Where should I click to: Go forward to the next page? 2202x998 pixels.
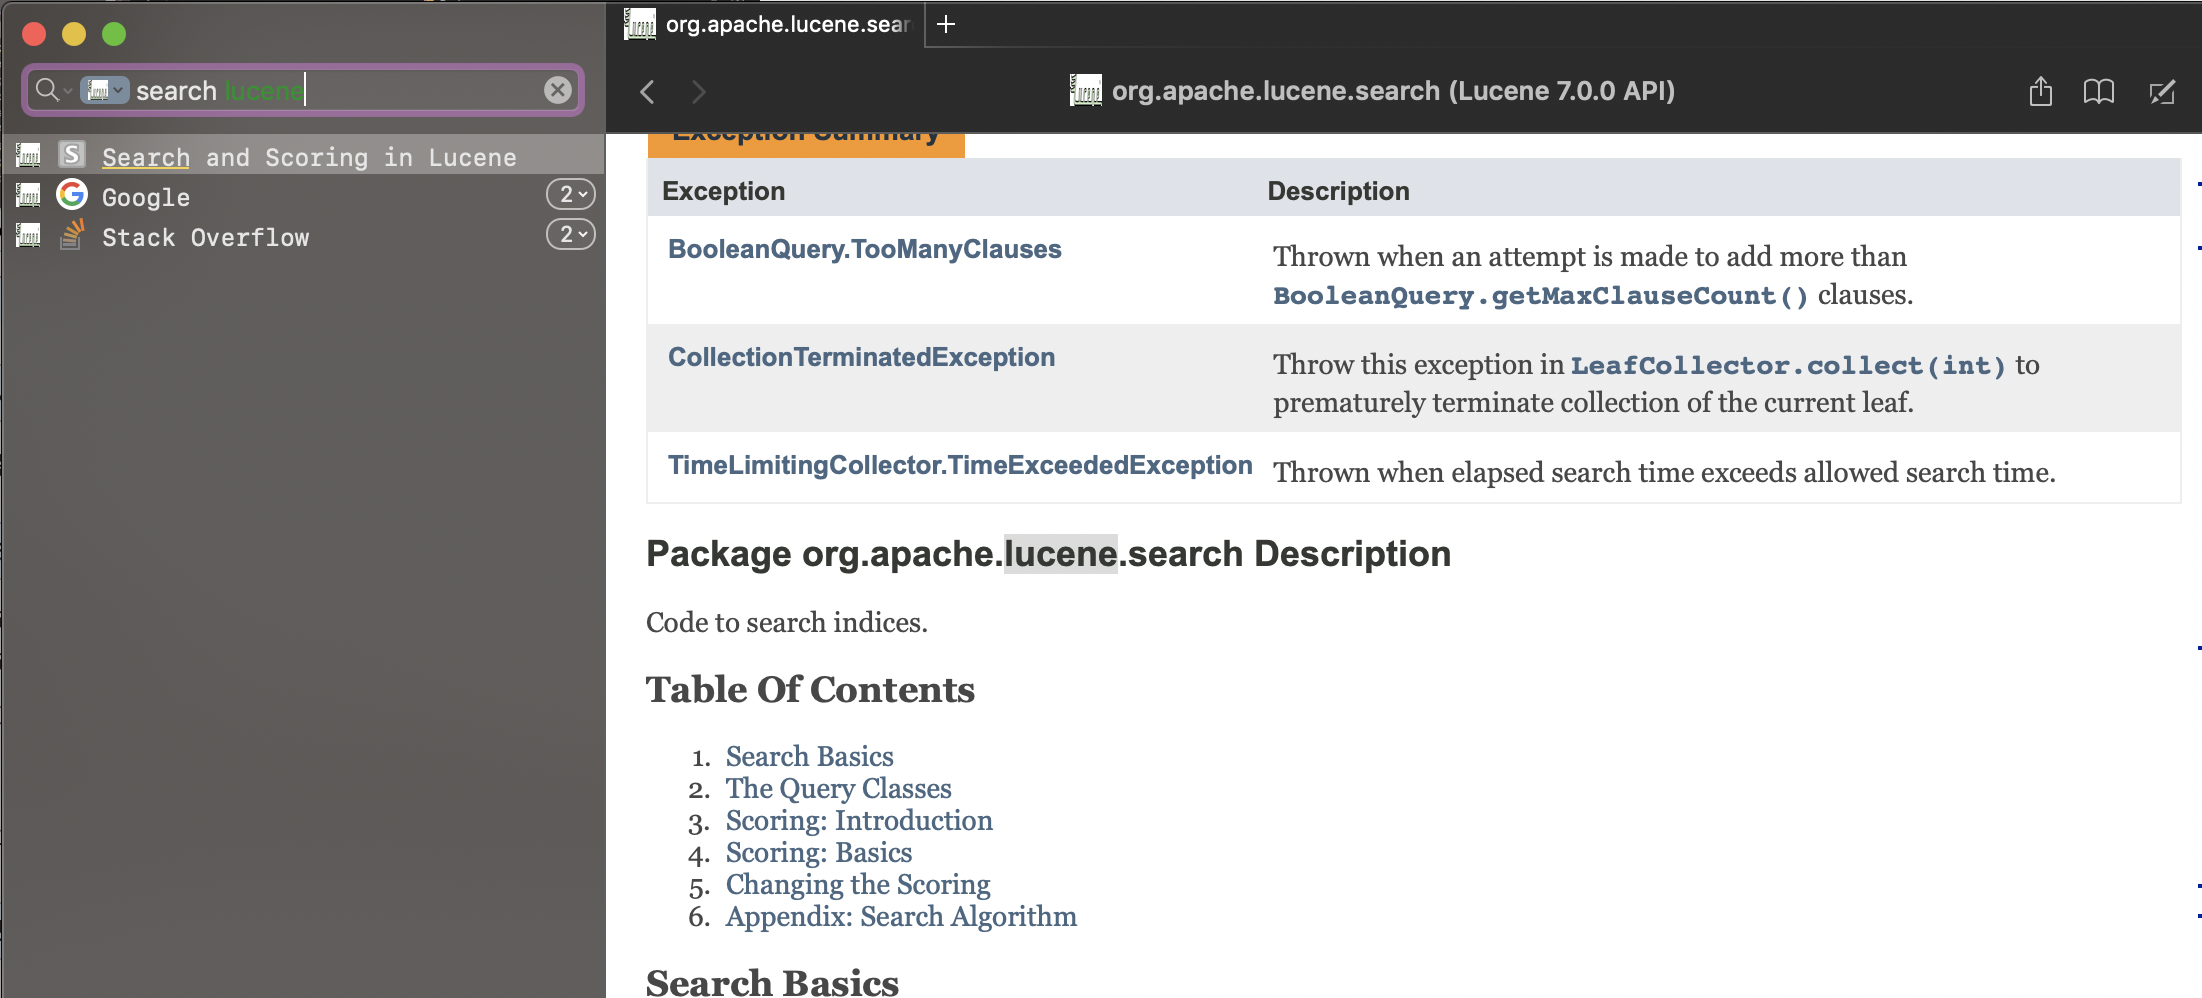pyautogui.click(x=699, y=92)
